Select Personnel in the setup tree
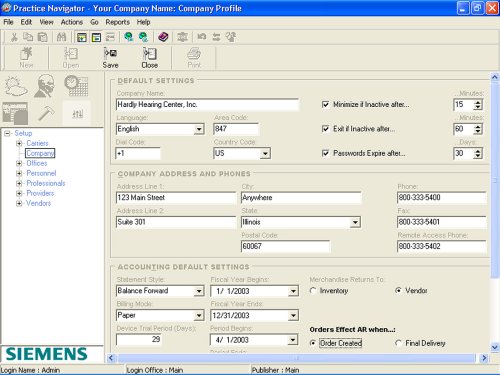 click(41, 173)
